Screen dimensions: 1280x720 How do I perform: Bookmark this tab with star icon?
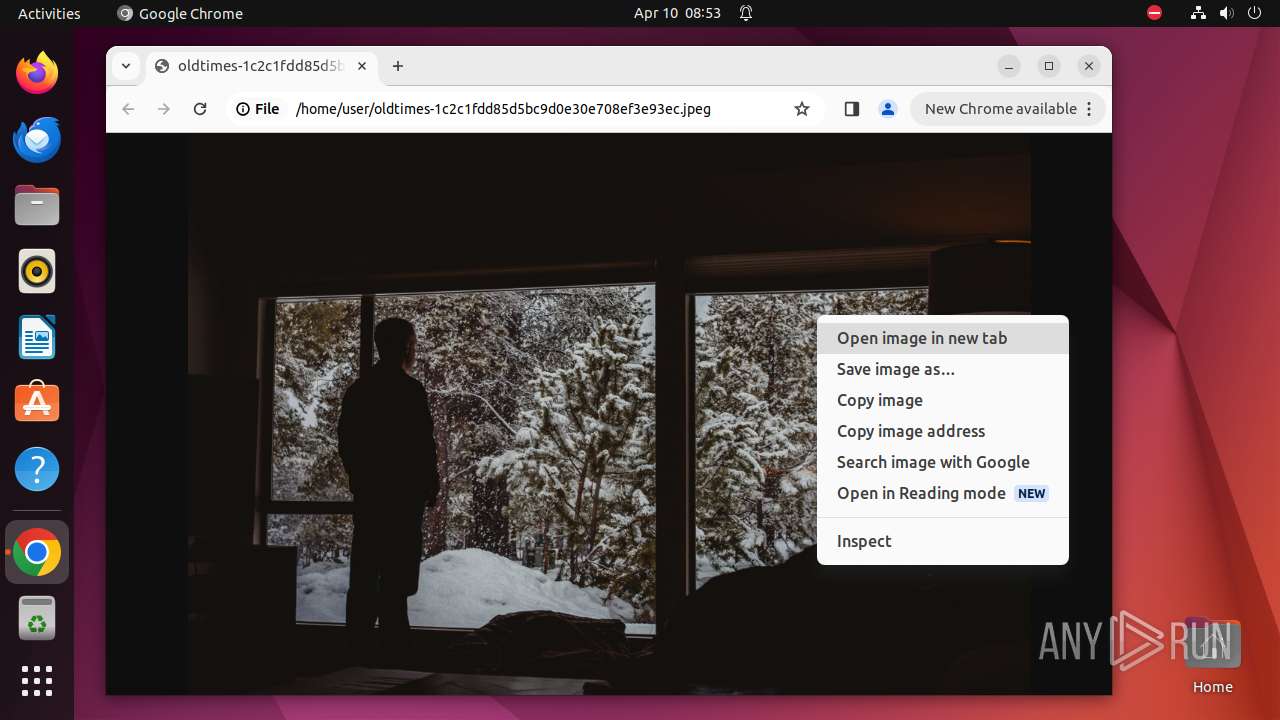pos(802,109)
